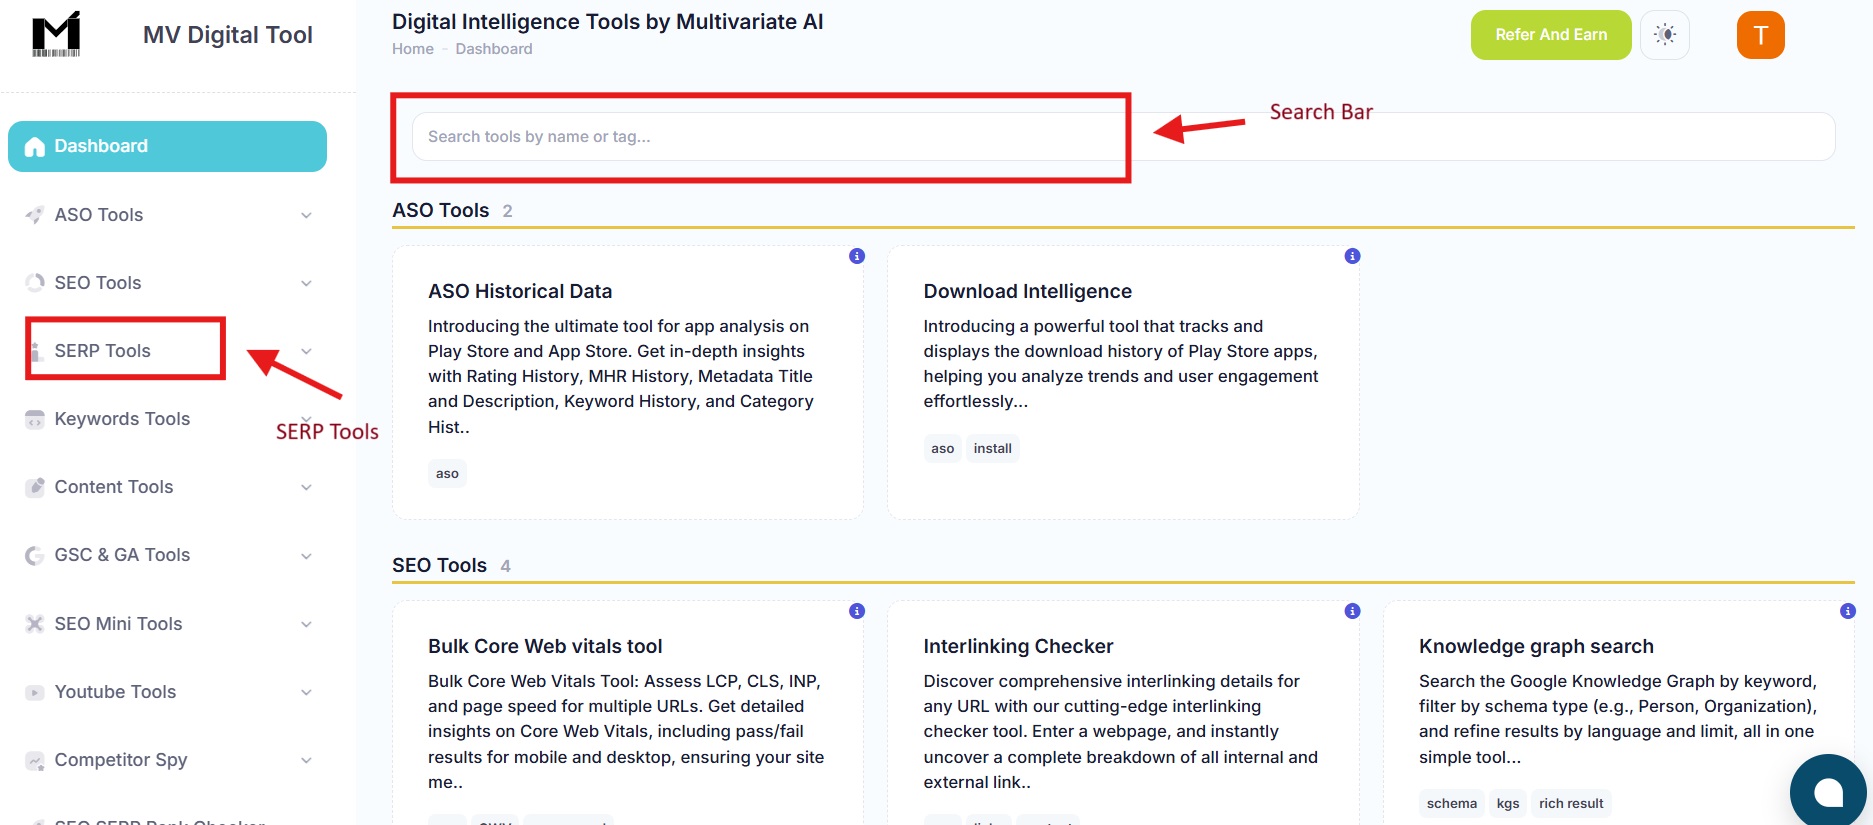Click the aso tag on ASO Historical Data

click(447, 472)
